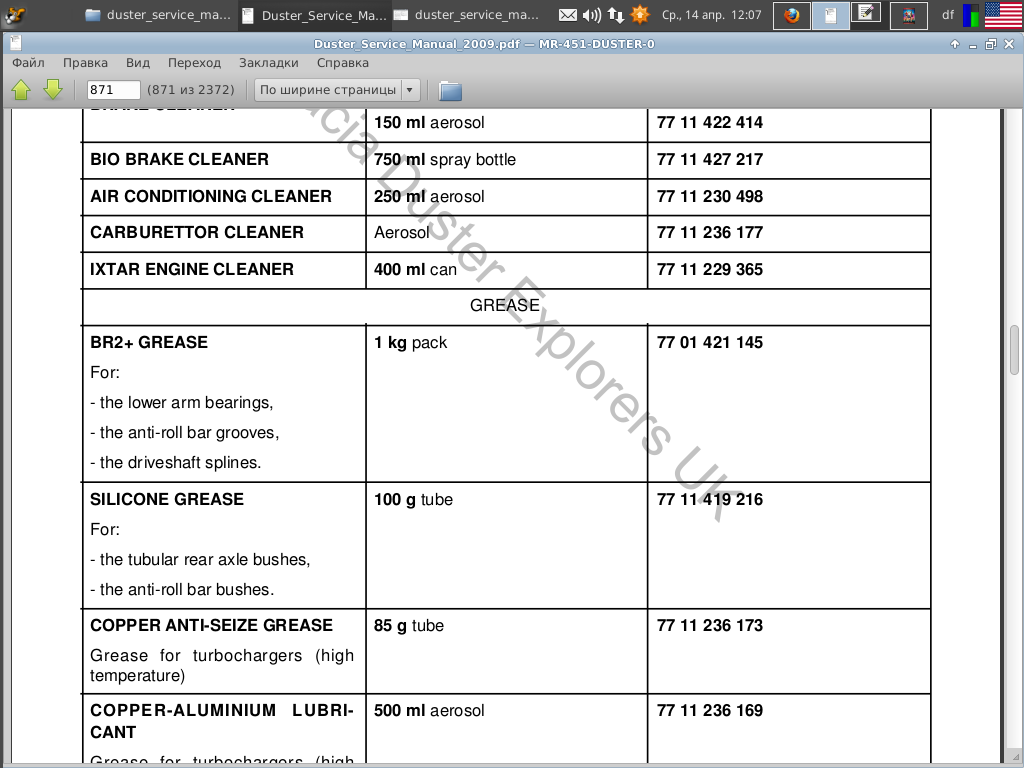The width and height of the screenshot is (1024, 768).
Task: Open the Закладки menu
Action: coord(268,63)
